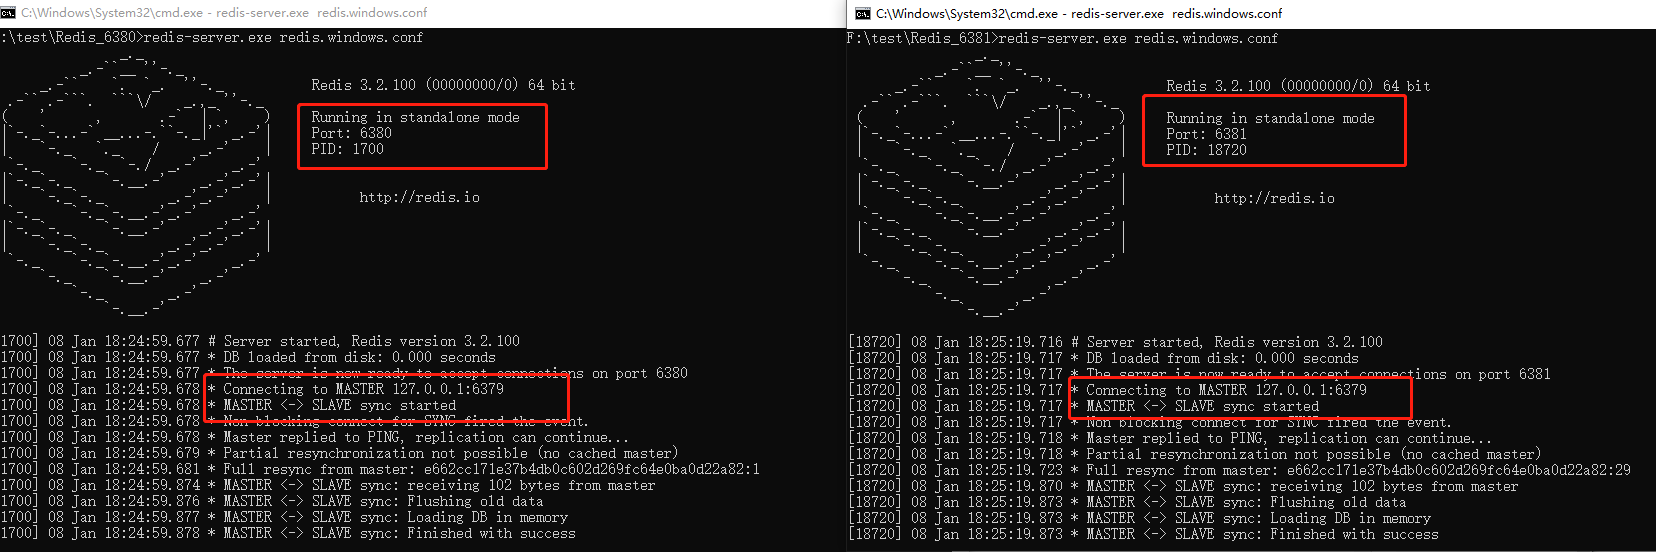This screenshot has width=1656, height=552.
Task: Click 'Redis 3.2.100' version text in left window
Action: click(x=443, y=86)
